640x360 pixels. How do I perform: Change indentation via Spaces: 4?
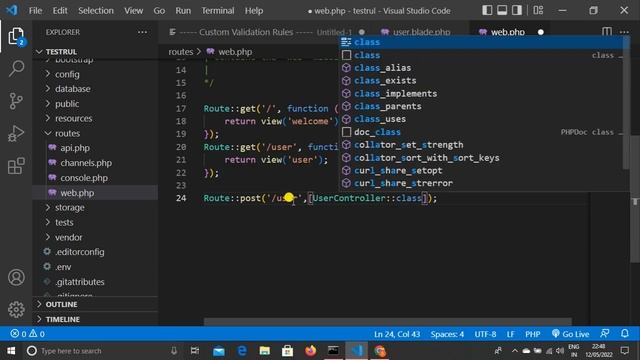pyautogui.click(x=447, y=334)
